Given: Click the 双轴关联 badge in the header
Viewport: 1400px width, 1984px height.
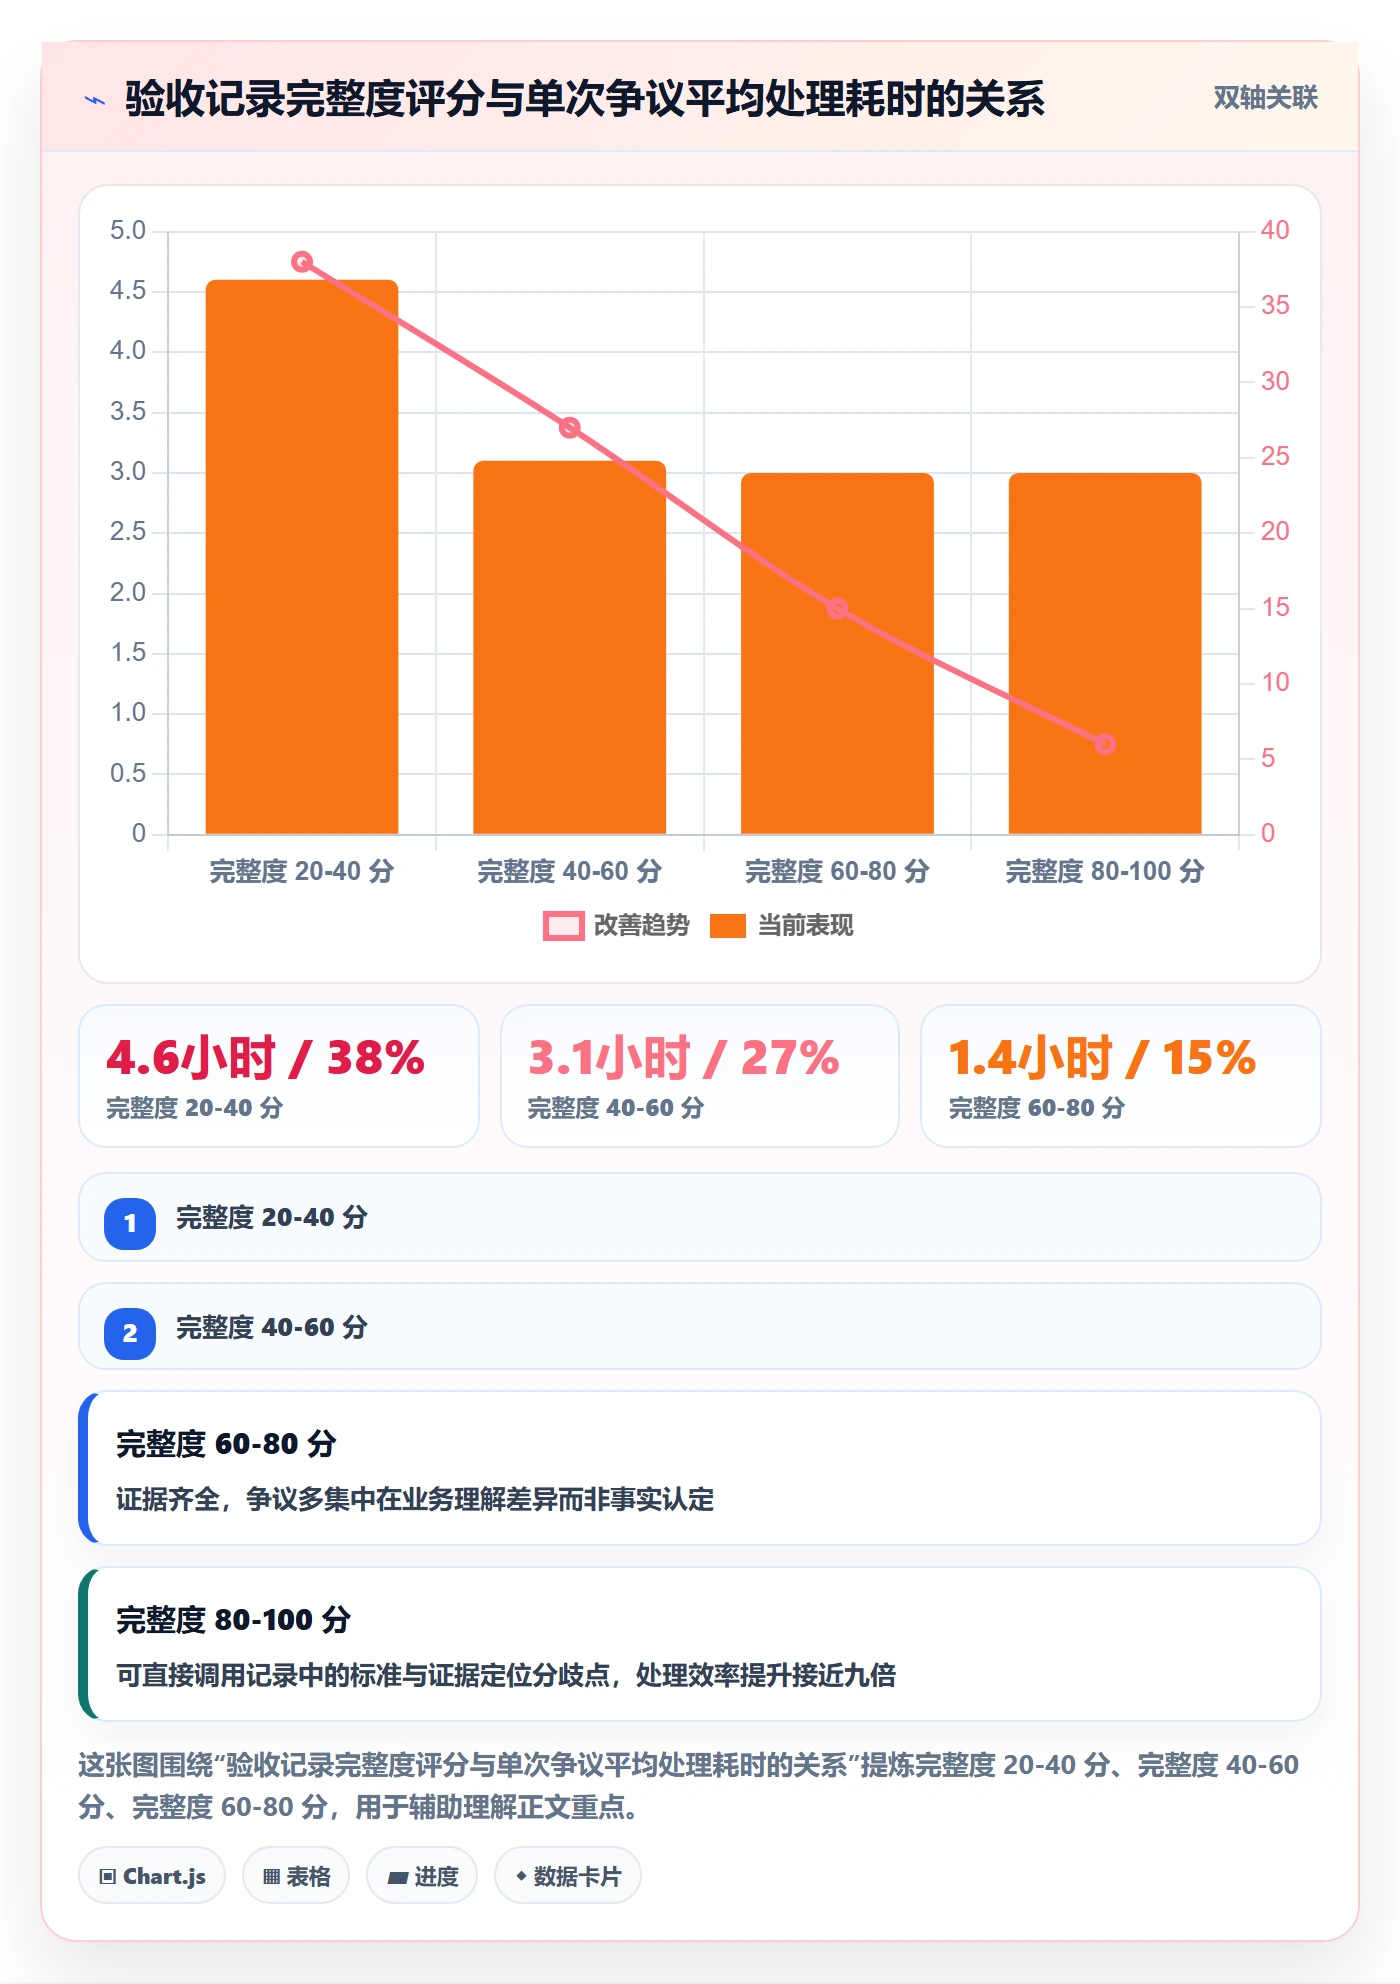Looking at the screenshot, I should (x=1265, y=98).
